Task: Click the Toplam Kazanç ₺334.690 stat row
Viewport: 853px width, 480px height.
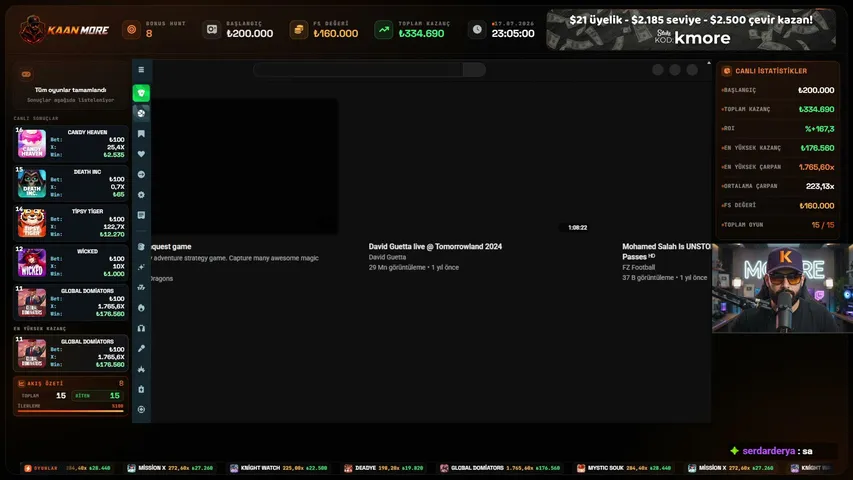Action: 777,109
